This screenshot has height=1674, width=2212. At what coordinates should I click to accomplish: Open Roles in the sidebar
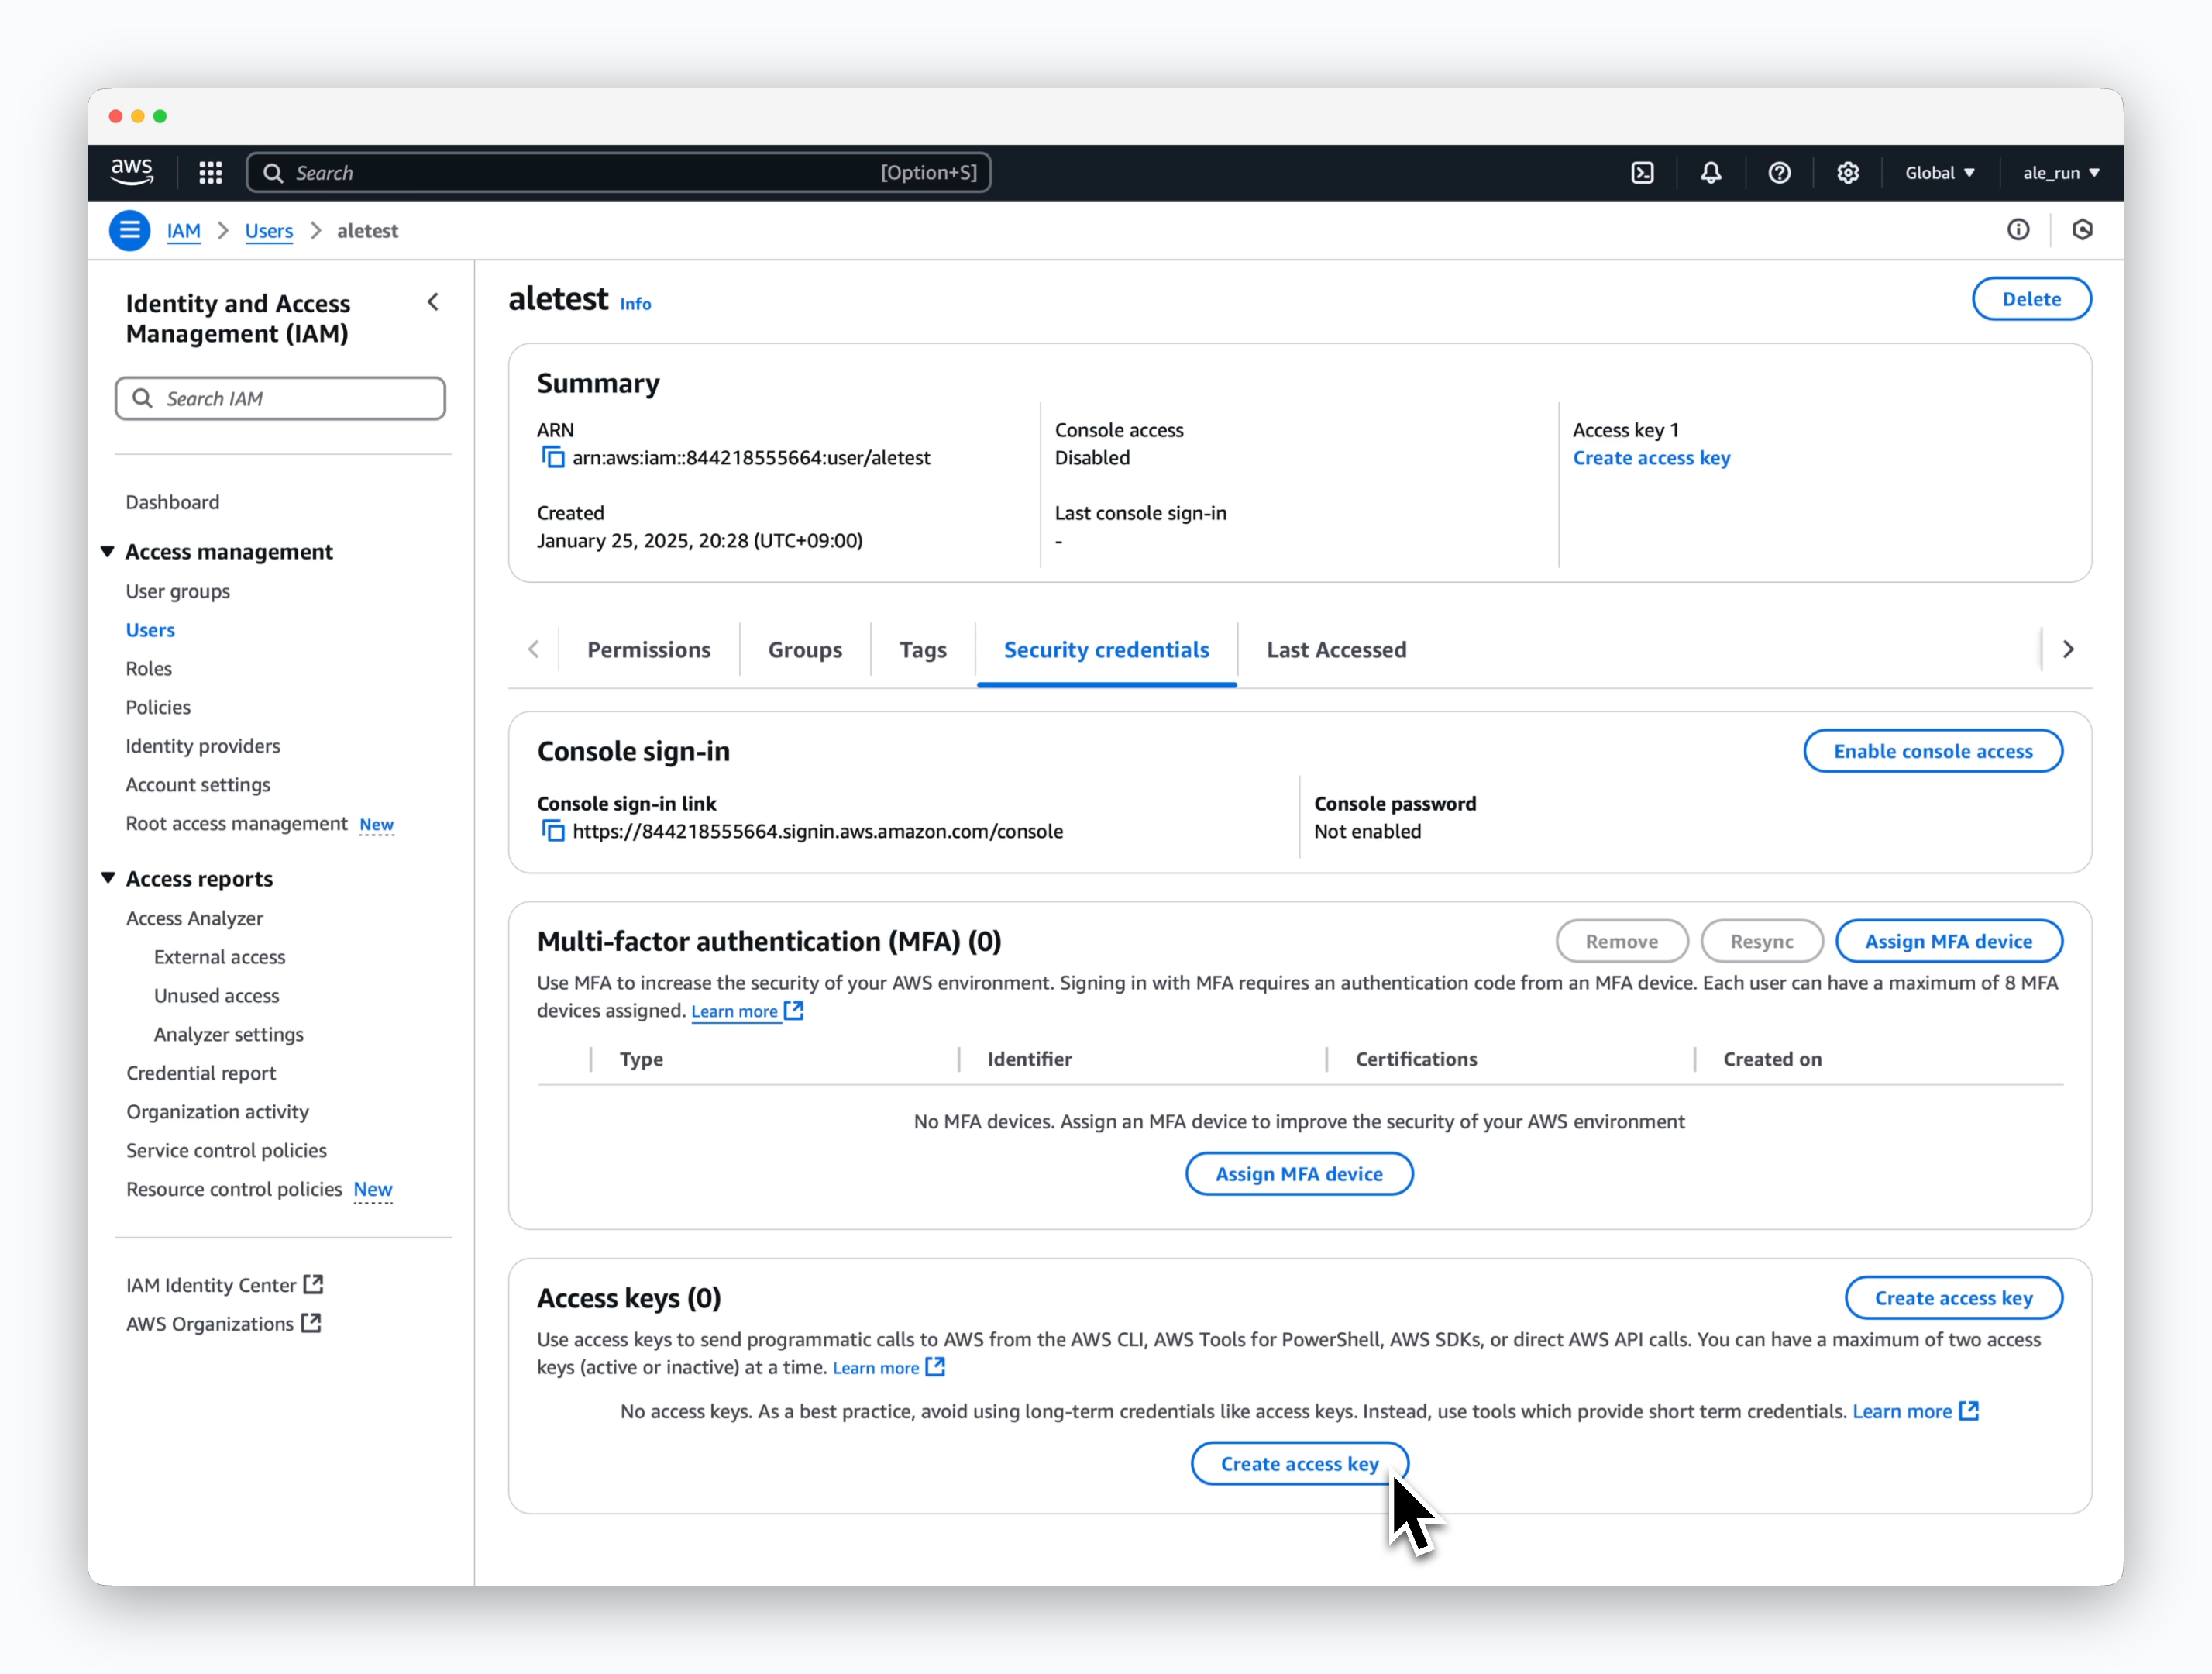click(x=149, y=668)
